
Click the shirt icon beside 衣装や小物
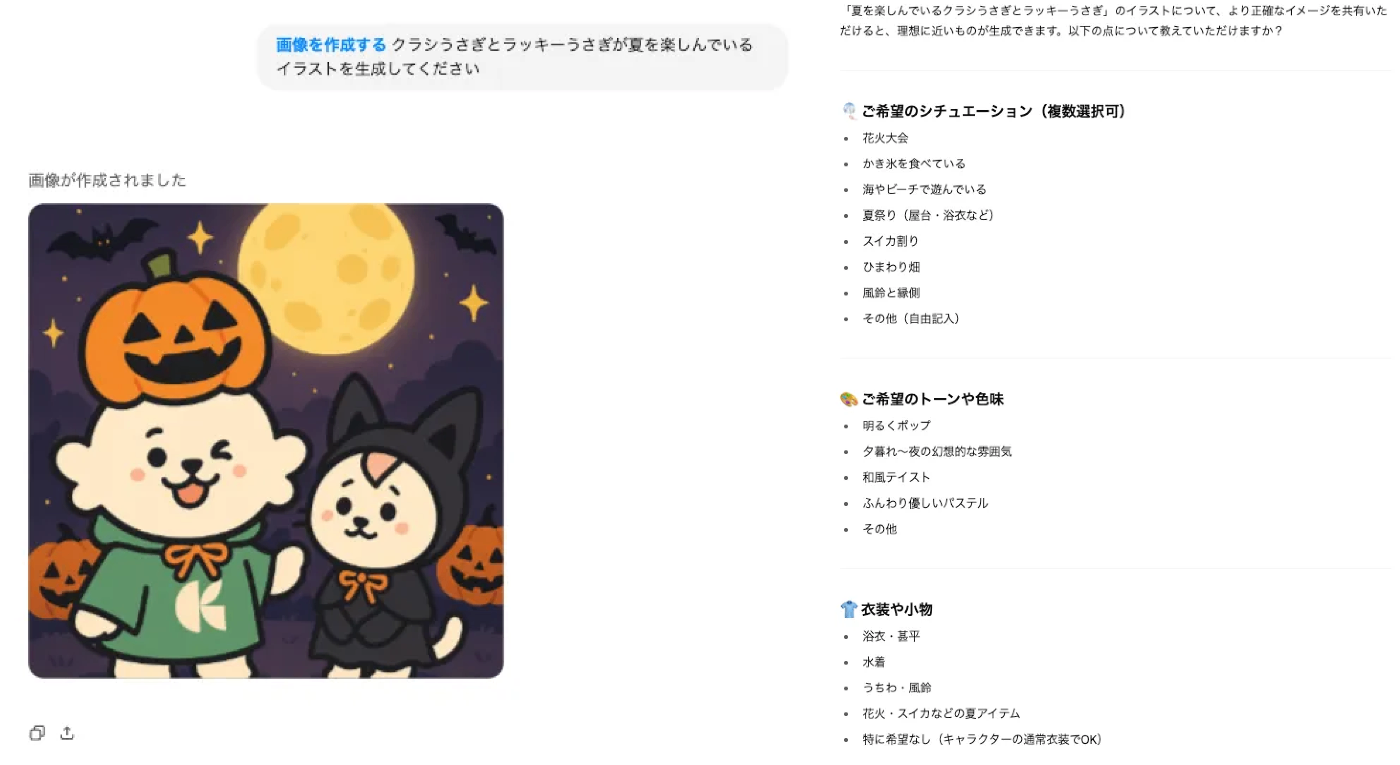[x=849, y=609]
